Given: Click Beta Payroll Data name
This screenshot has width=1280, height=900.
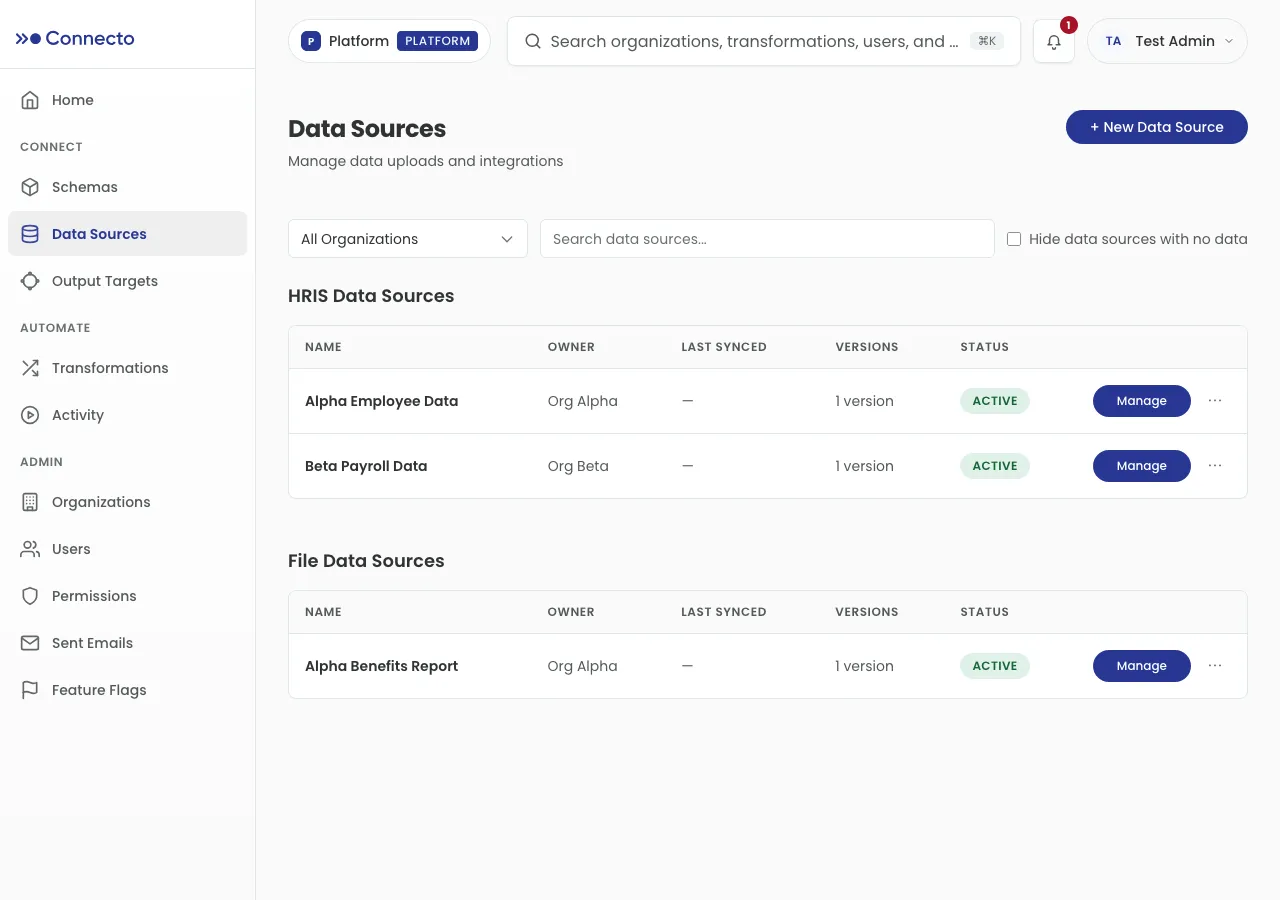Looking at the screenshot, I should coord(366,466).
